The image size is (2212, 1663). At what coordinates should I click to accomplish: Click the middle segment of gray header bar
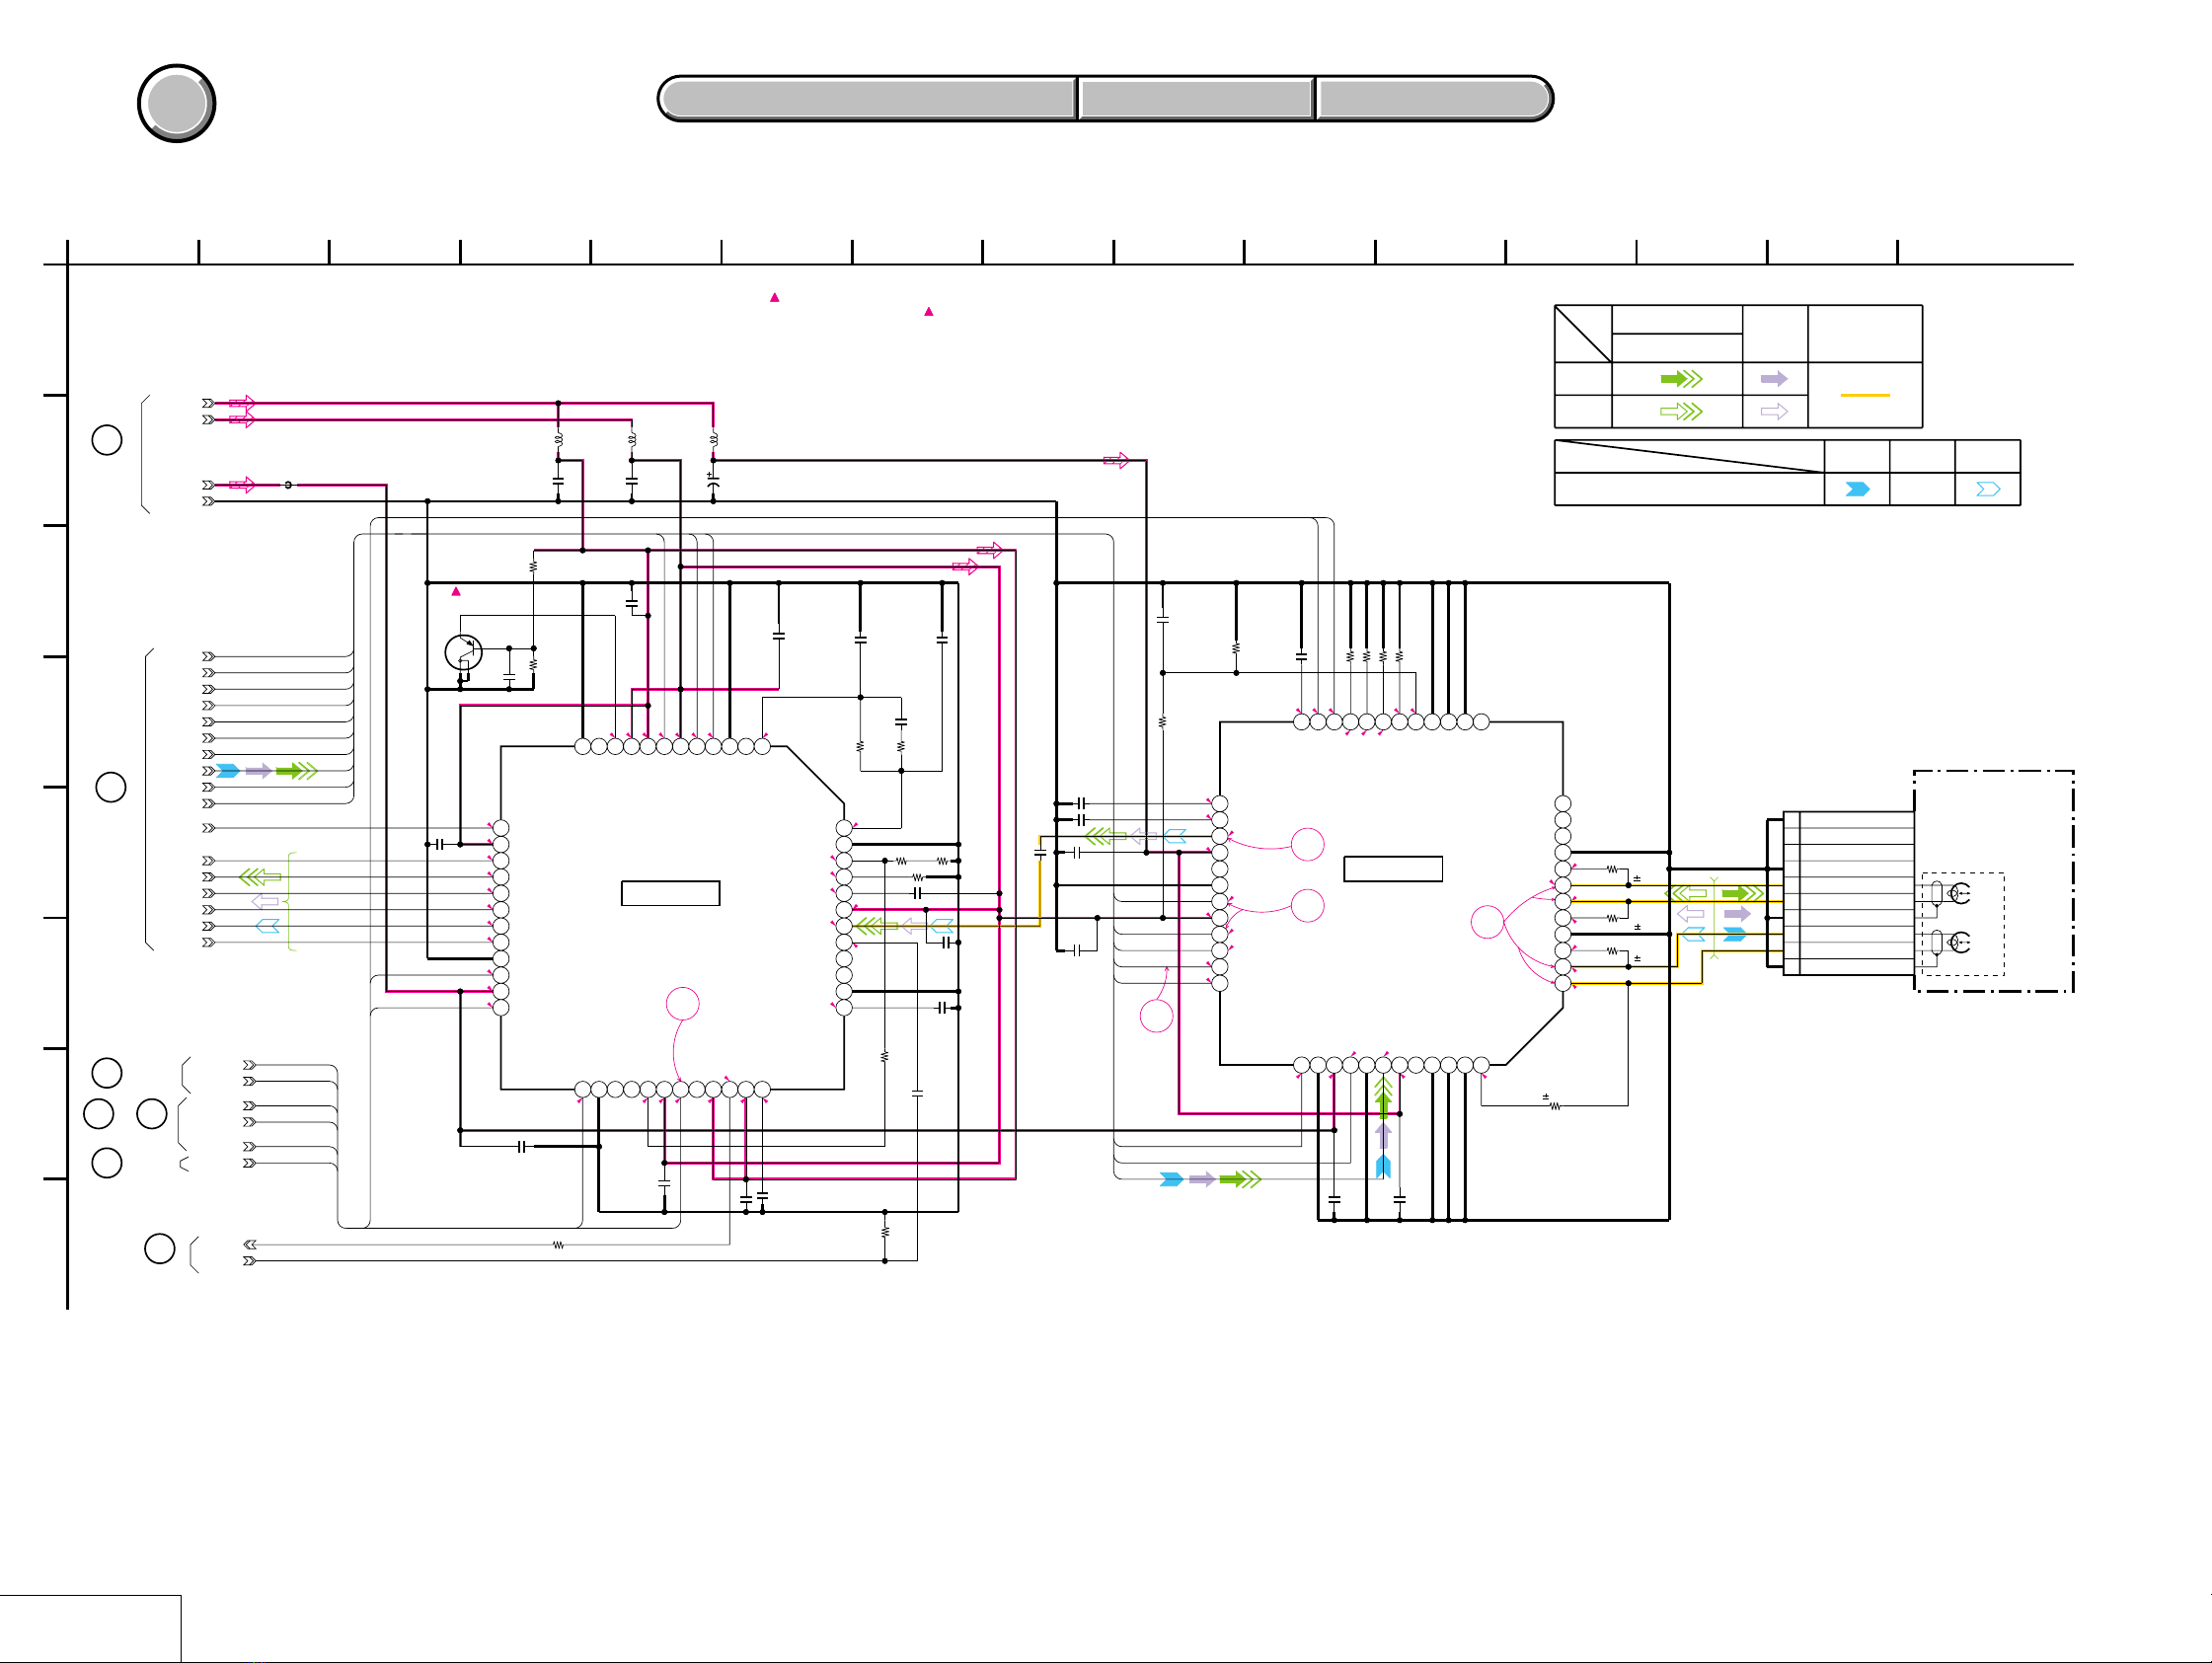coord(1196,99)
